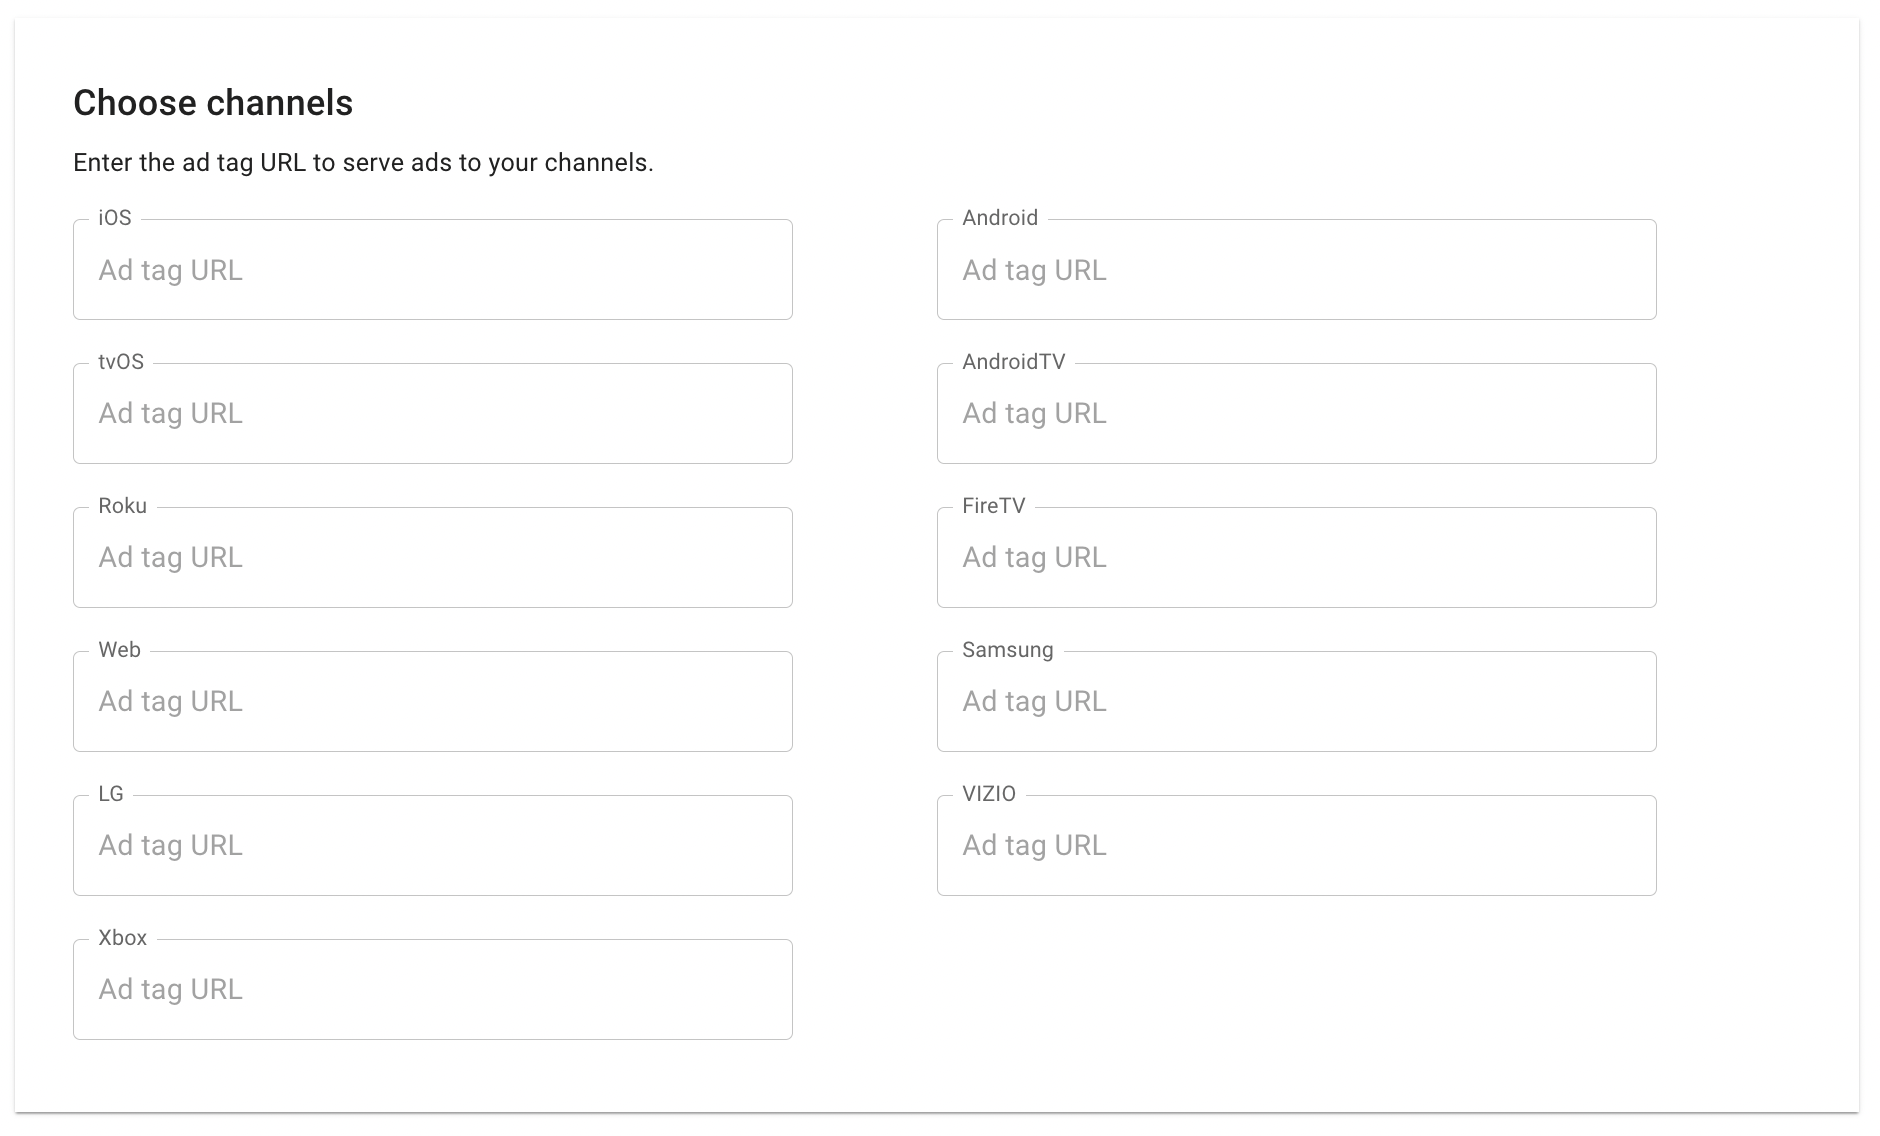Click the AndroidTV field label text

coord(1014,362)
